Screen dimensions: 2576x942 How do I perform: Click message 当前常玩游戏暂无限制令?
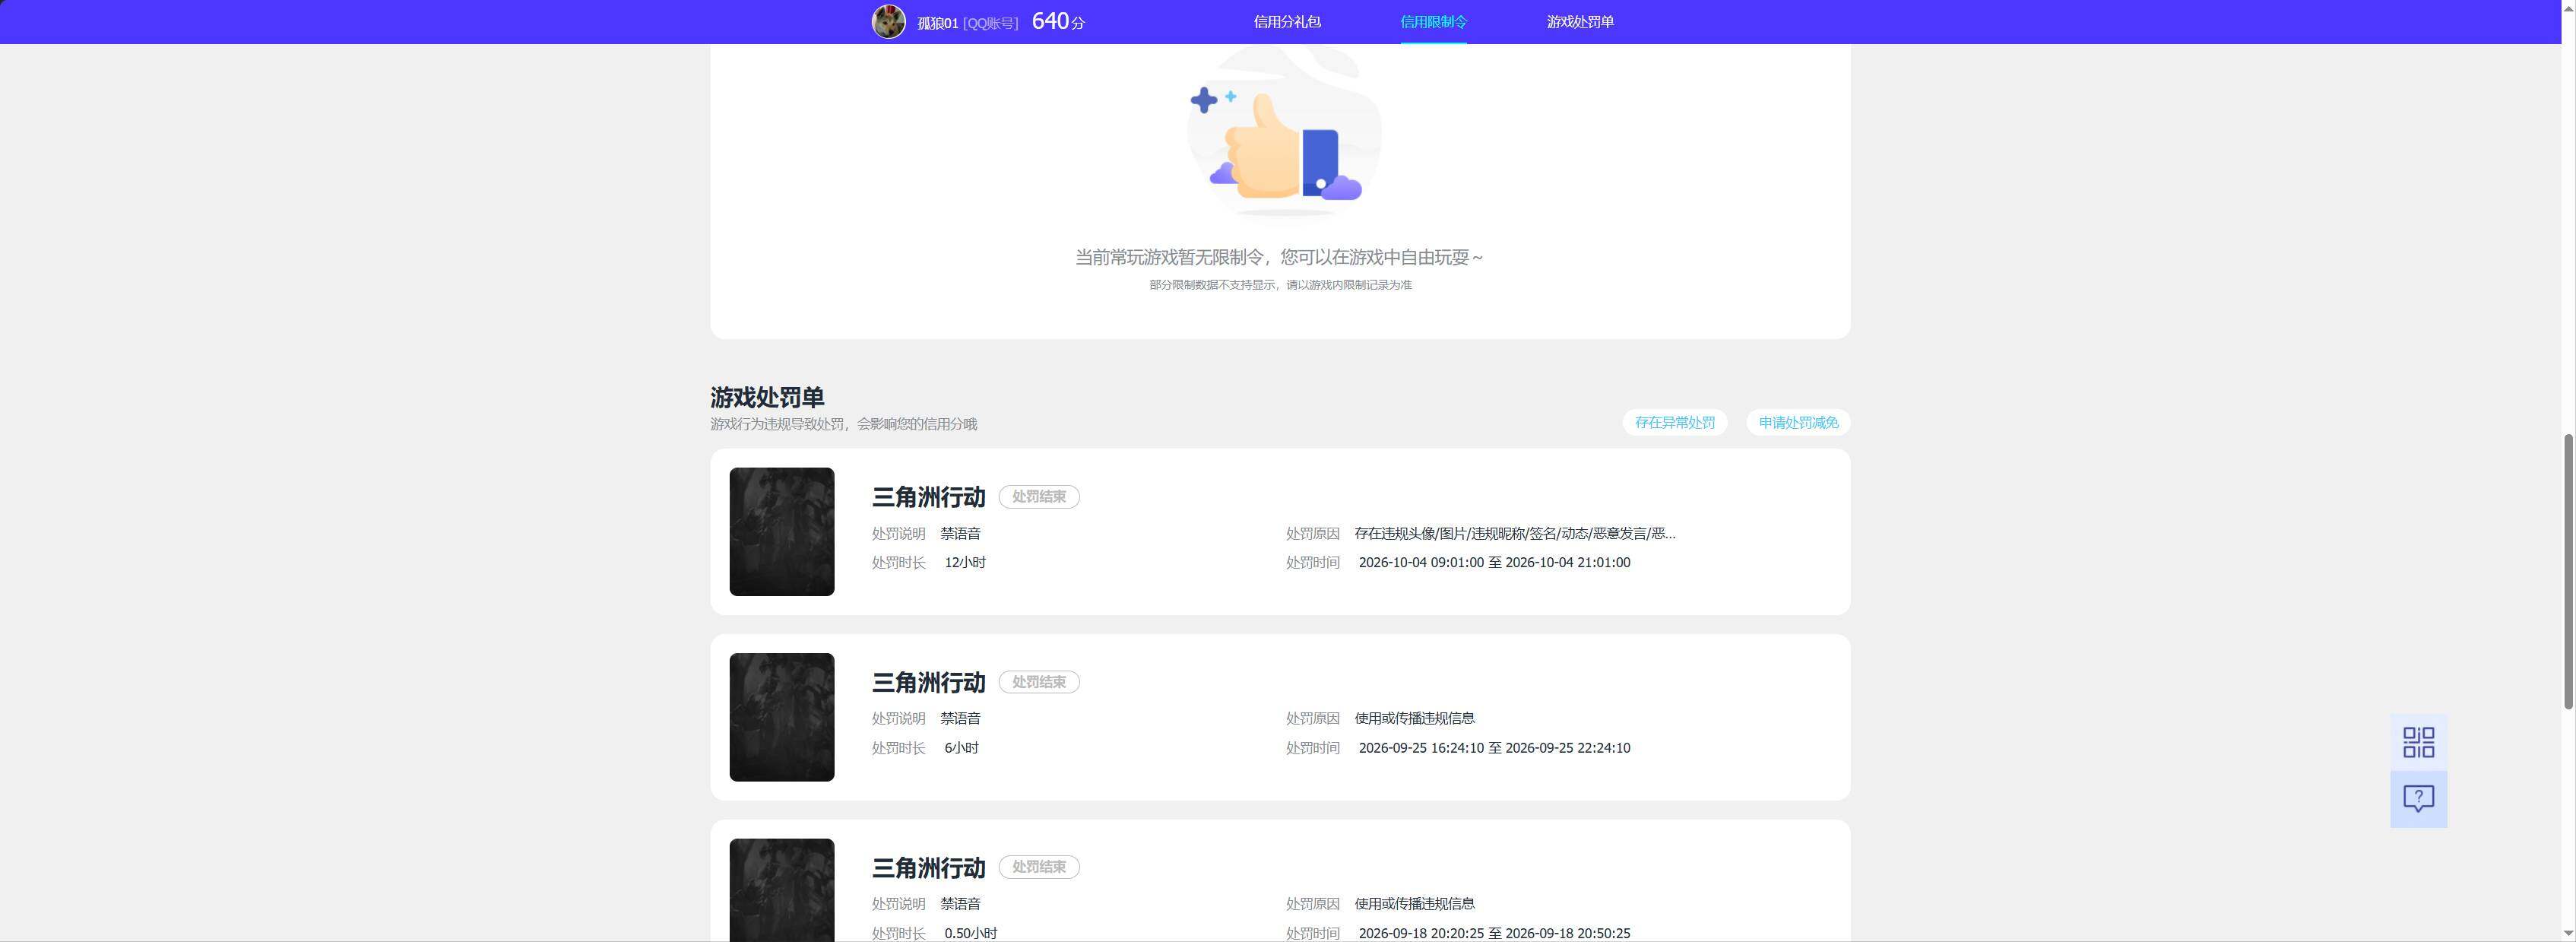coord(1279,257)
